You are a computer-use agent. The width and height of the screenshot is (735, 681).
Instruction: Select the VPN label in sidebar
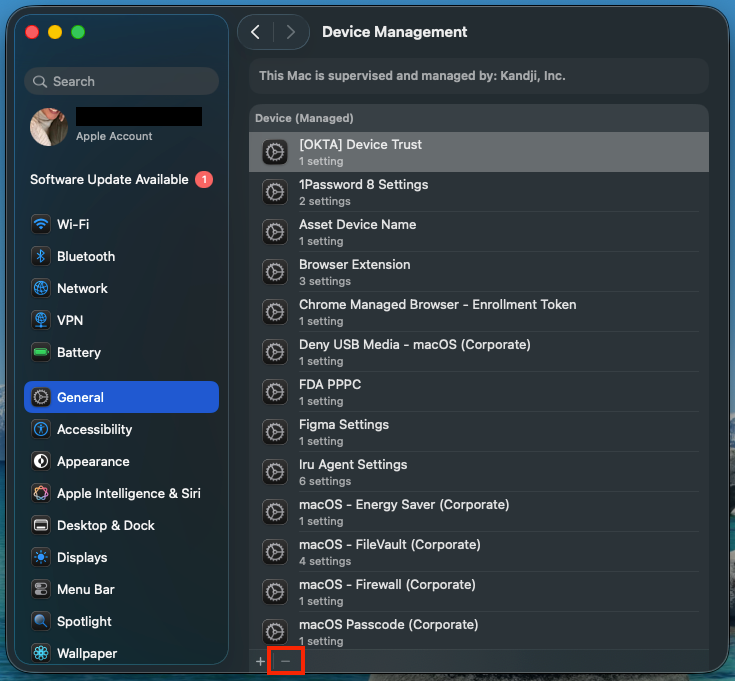(70, 320)
